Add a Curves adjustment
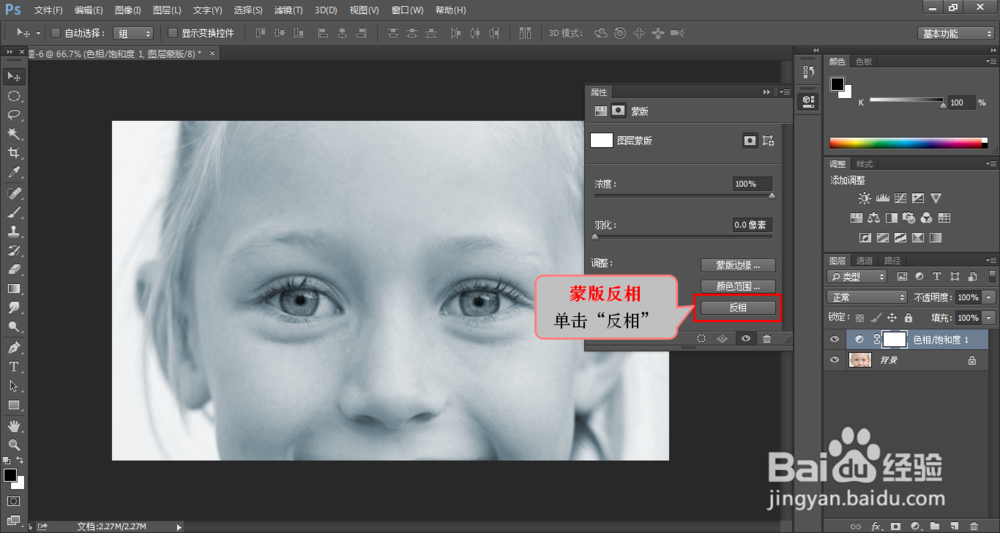1000x533 pixels. click(901, 198)
